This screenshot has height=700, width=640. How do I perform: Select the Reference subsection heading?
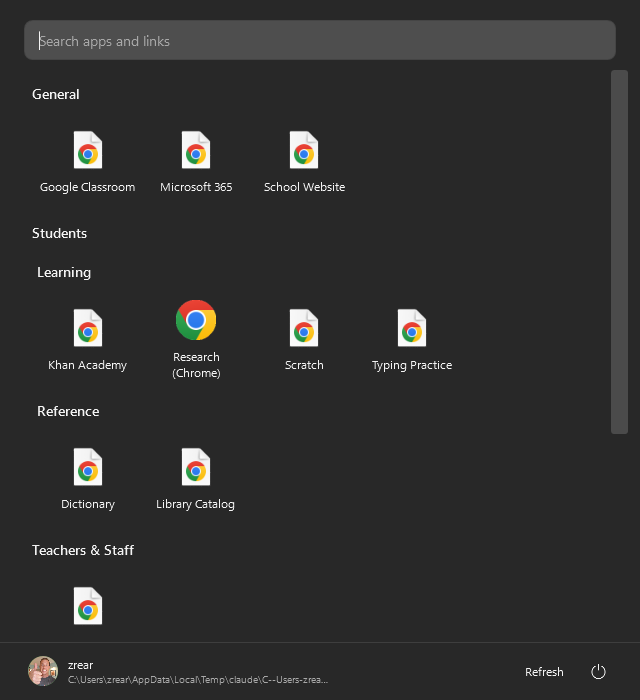(x=68, y=411)
